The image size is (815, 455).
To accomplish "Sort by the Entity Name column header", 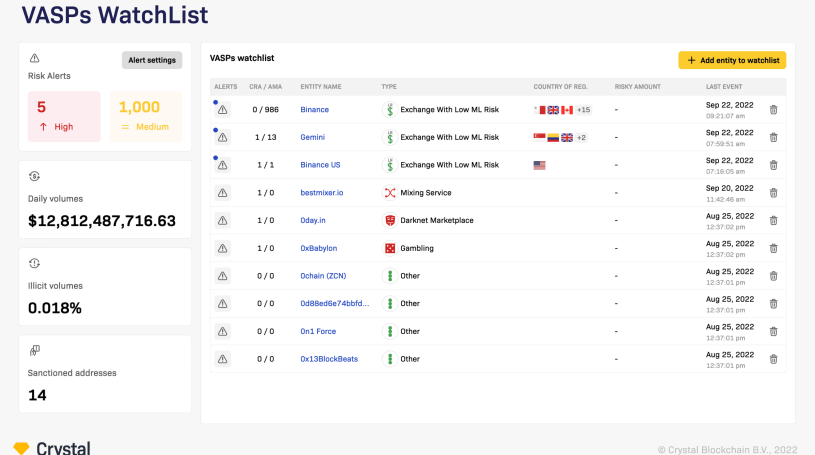I will (321, 87).
